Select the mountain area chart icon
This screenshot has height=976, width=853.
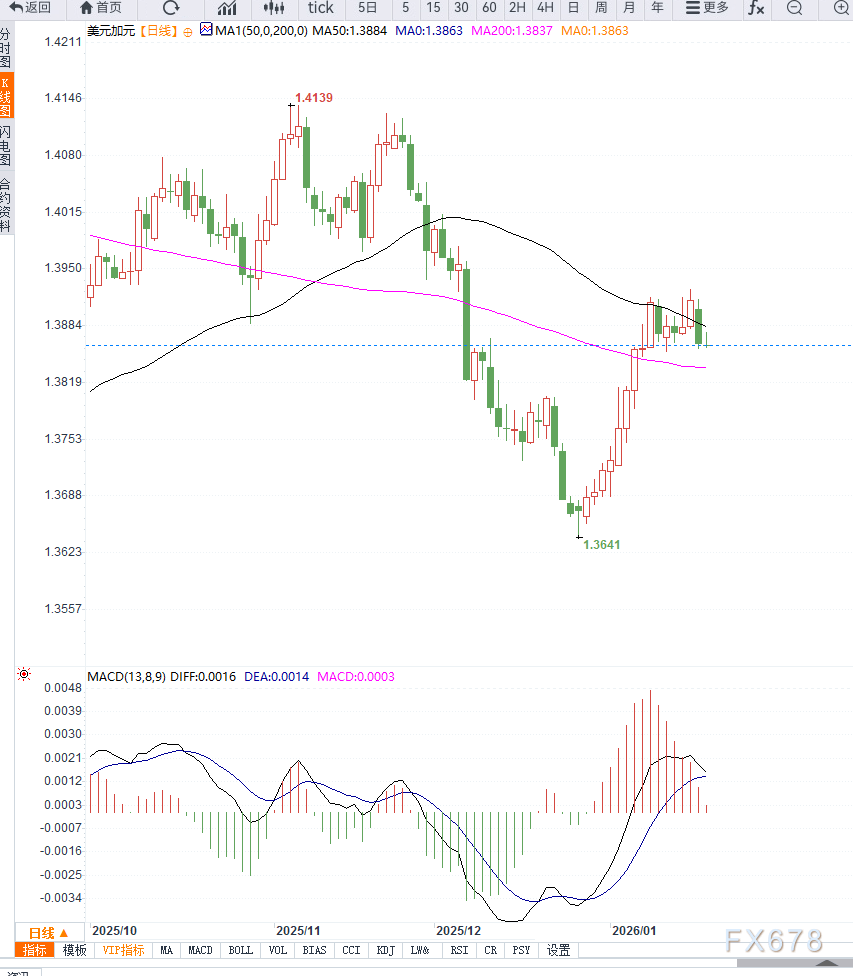[227, 8]
